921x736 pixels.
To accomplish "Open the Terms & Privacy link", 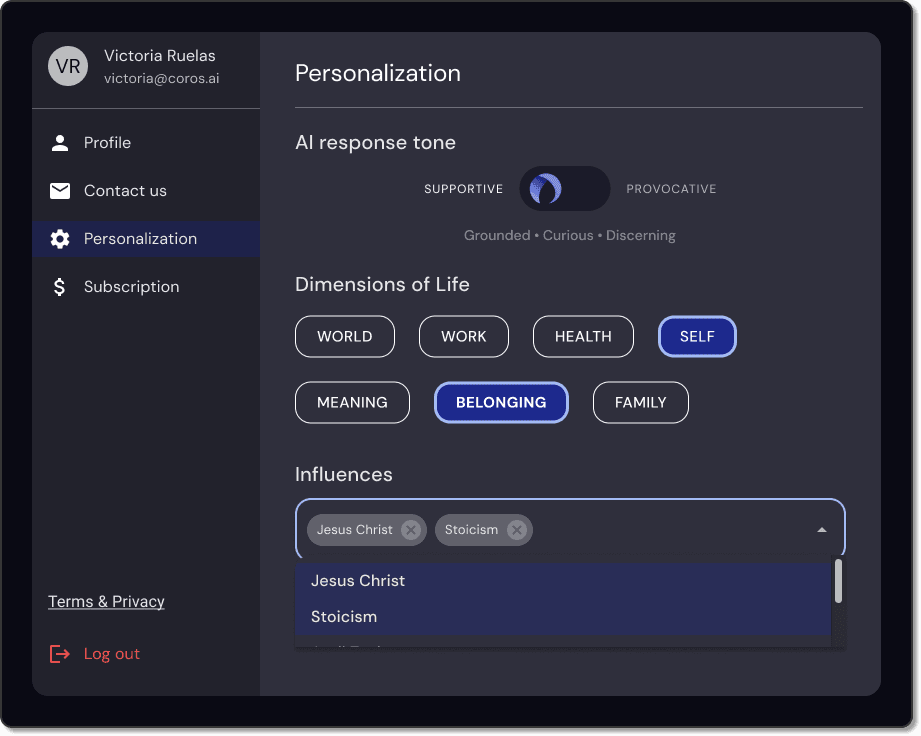I will (x=106, y=602).
